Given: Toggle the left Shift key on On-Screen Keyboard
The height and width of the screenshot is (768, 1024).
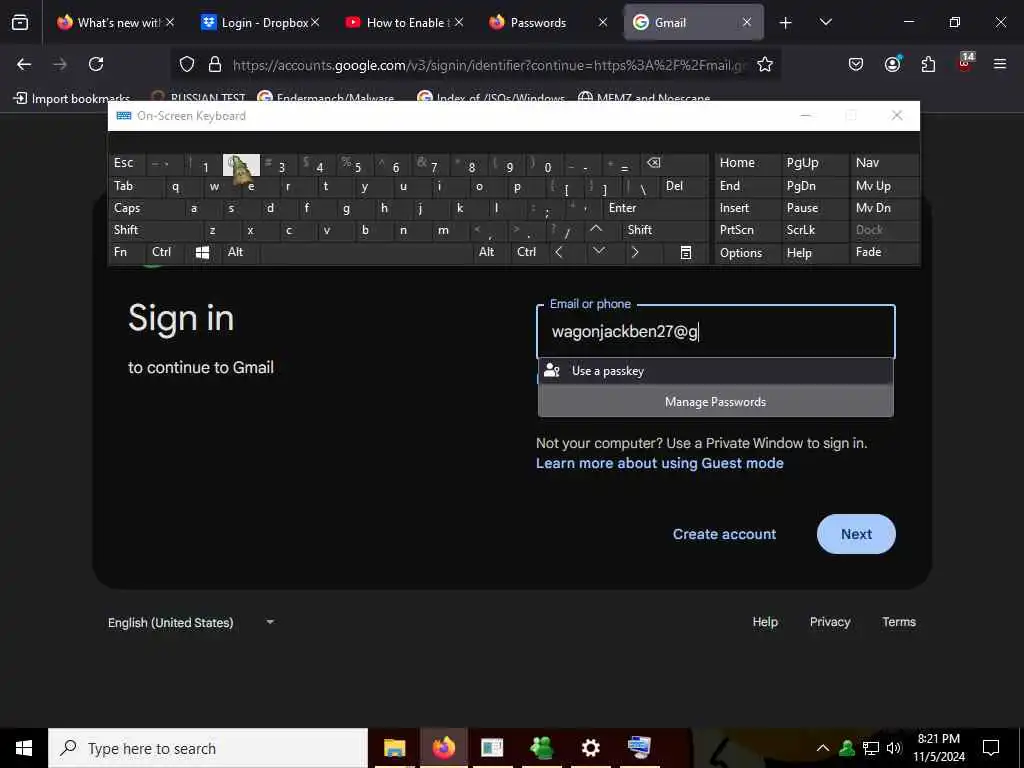Looking at the screenshot, I should pyautogui.click(x=156, y=230).
